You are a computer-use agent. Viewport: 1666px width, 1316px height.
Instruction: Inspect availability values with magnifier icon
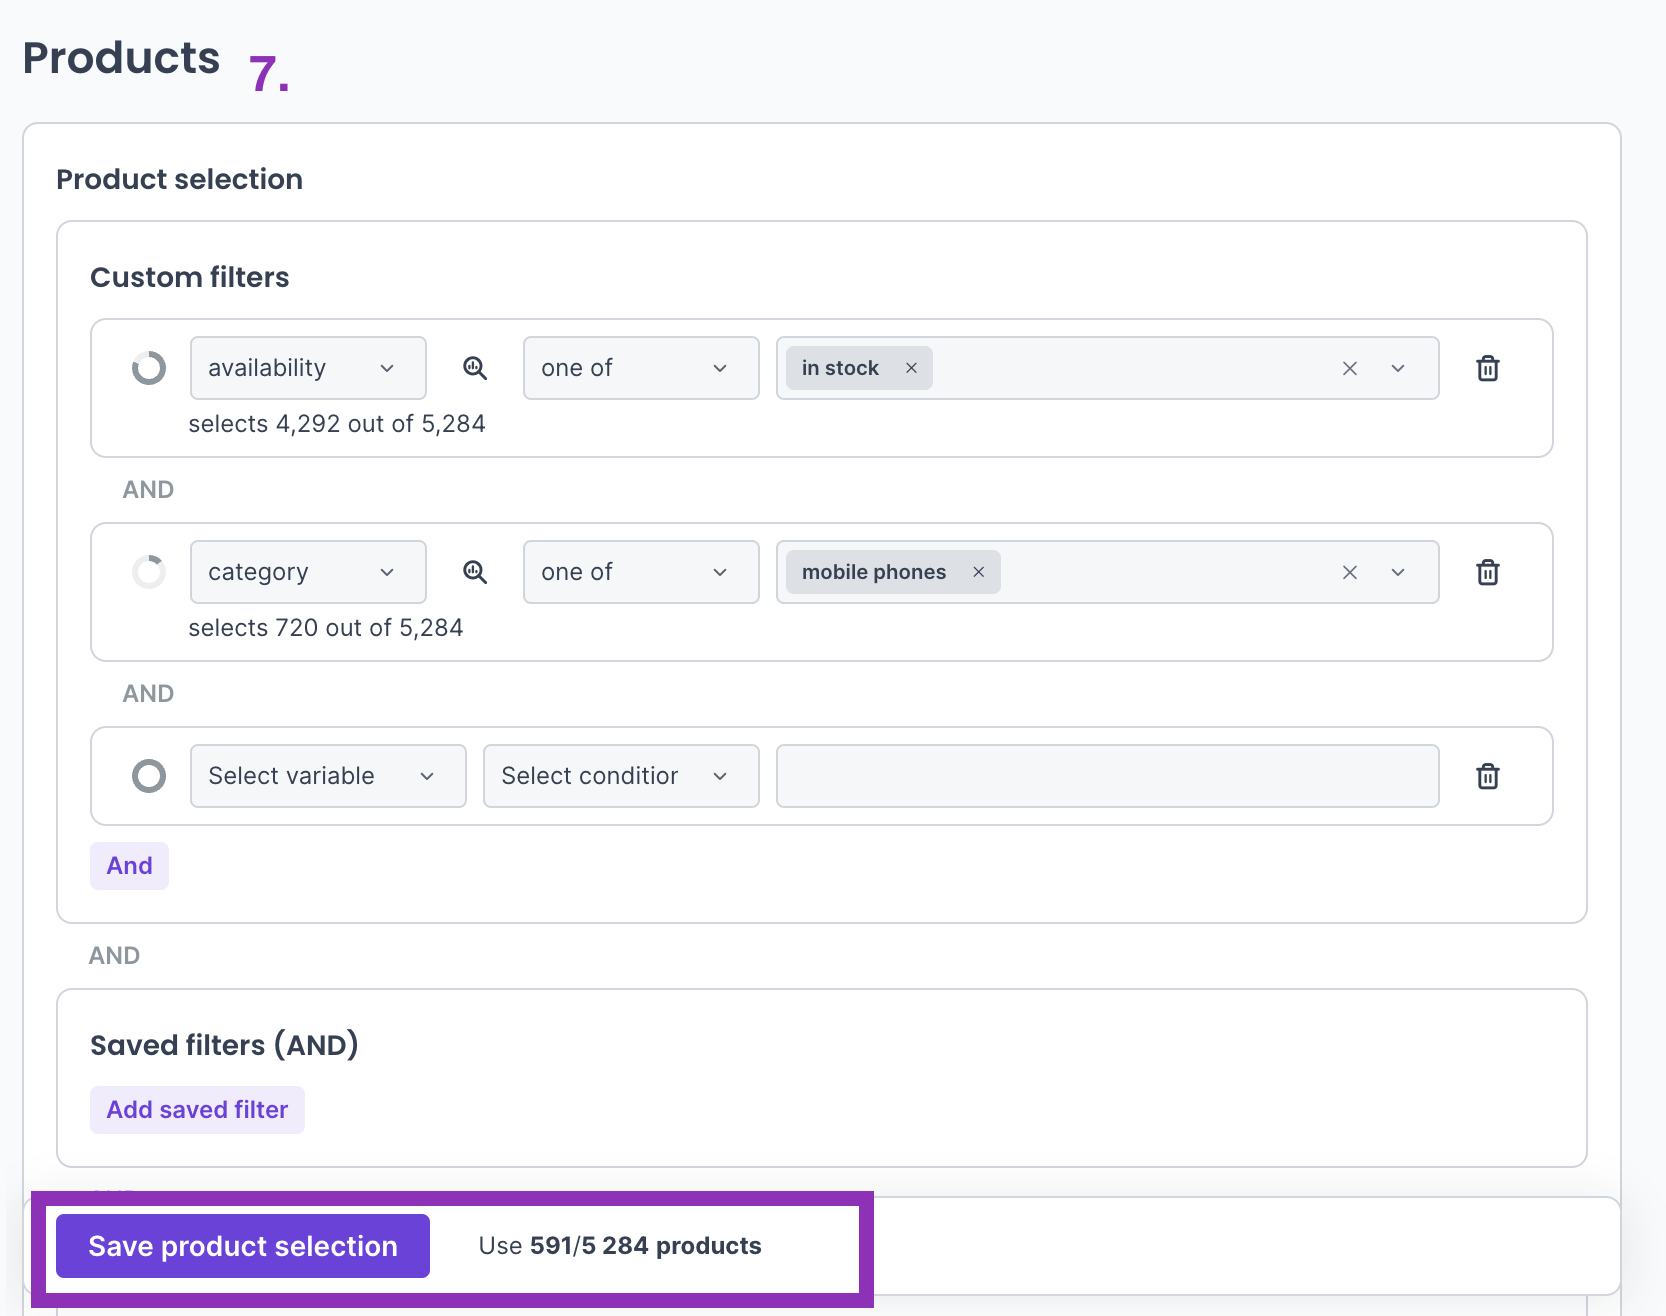[x=475, y=368]
